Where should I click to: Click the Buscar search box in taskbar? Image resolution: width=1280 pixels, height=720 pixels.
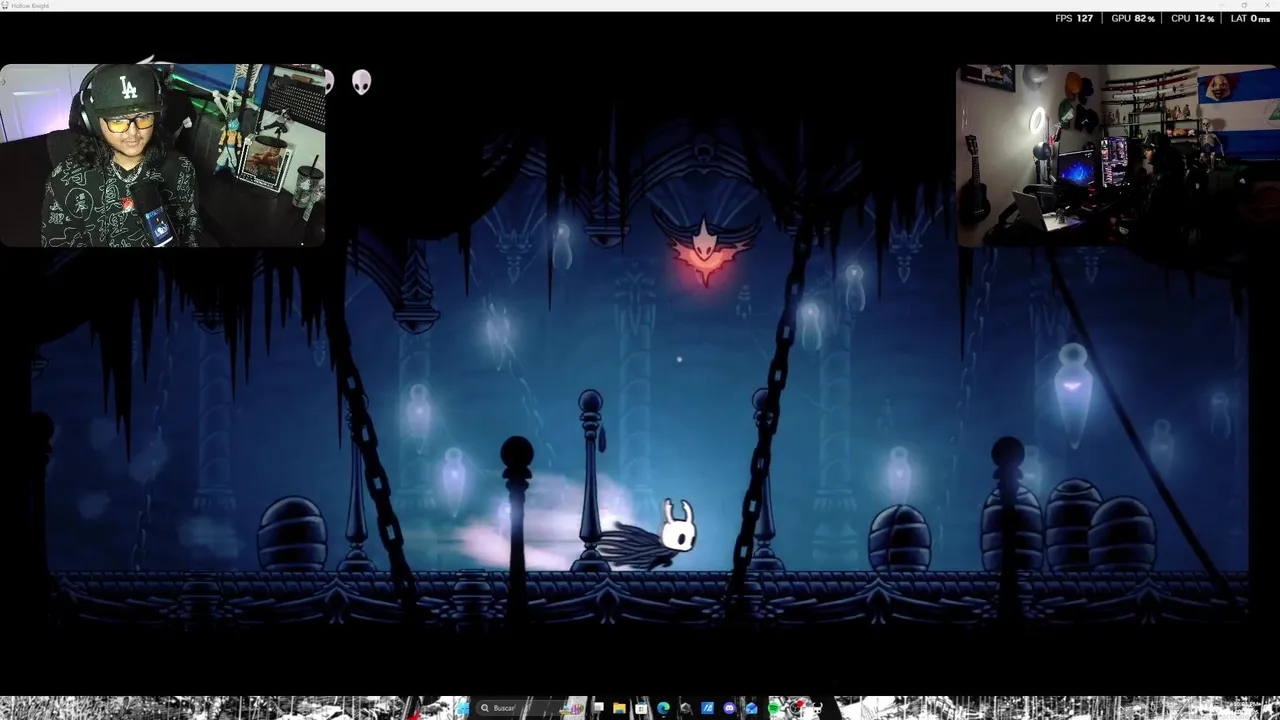click(x=530, y=708)
